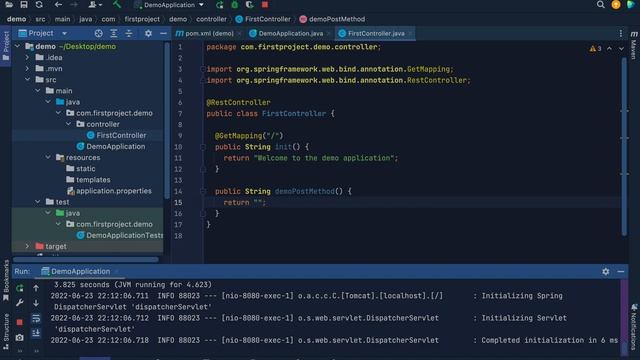Click the orange profile icon top right
640x360 pixels.
616,5
